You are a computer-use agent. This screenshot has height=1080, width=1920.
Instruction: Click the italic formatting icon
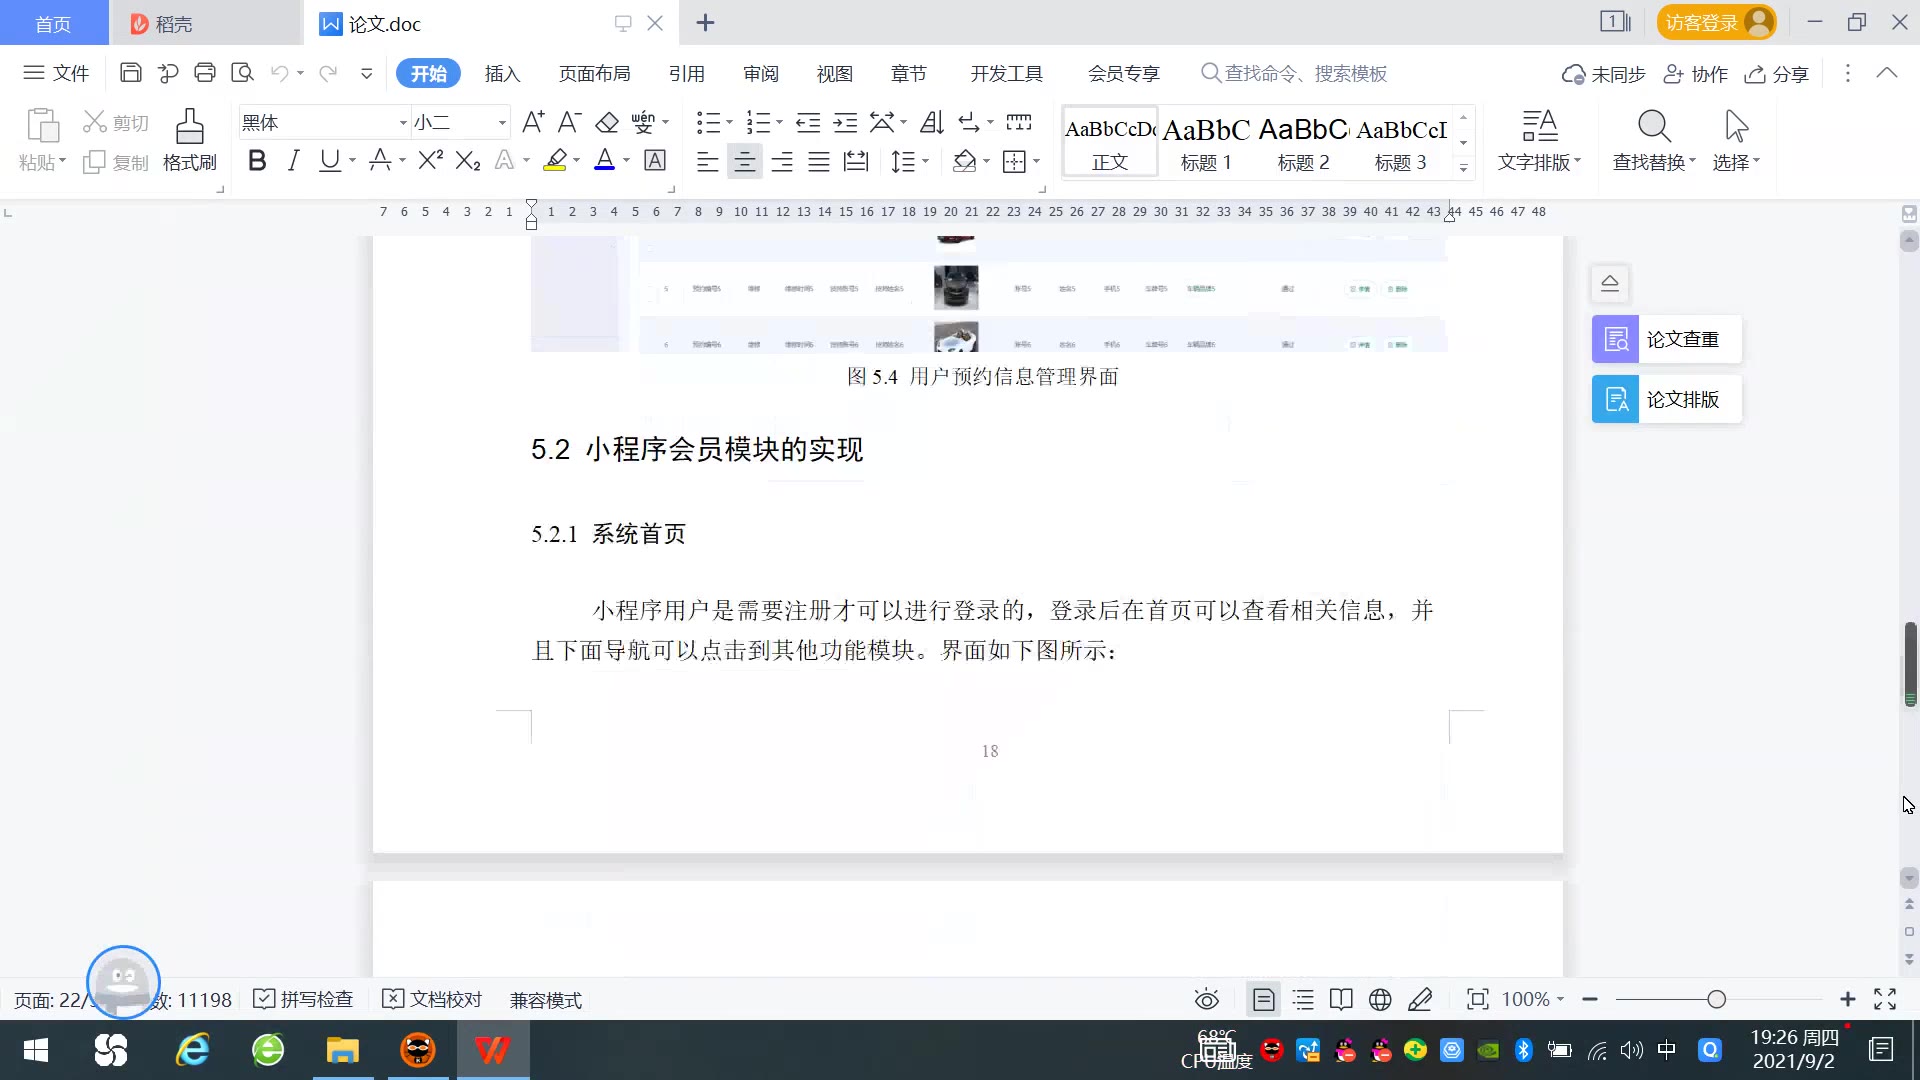tap(293, 161)
